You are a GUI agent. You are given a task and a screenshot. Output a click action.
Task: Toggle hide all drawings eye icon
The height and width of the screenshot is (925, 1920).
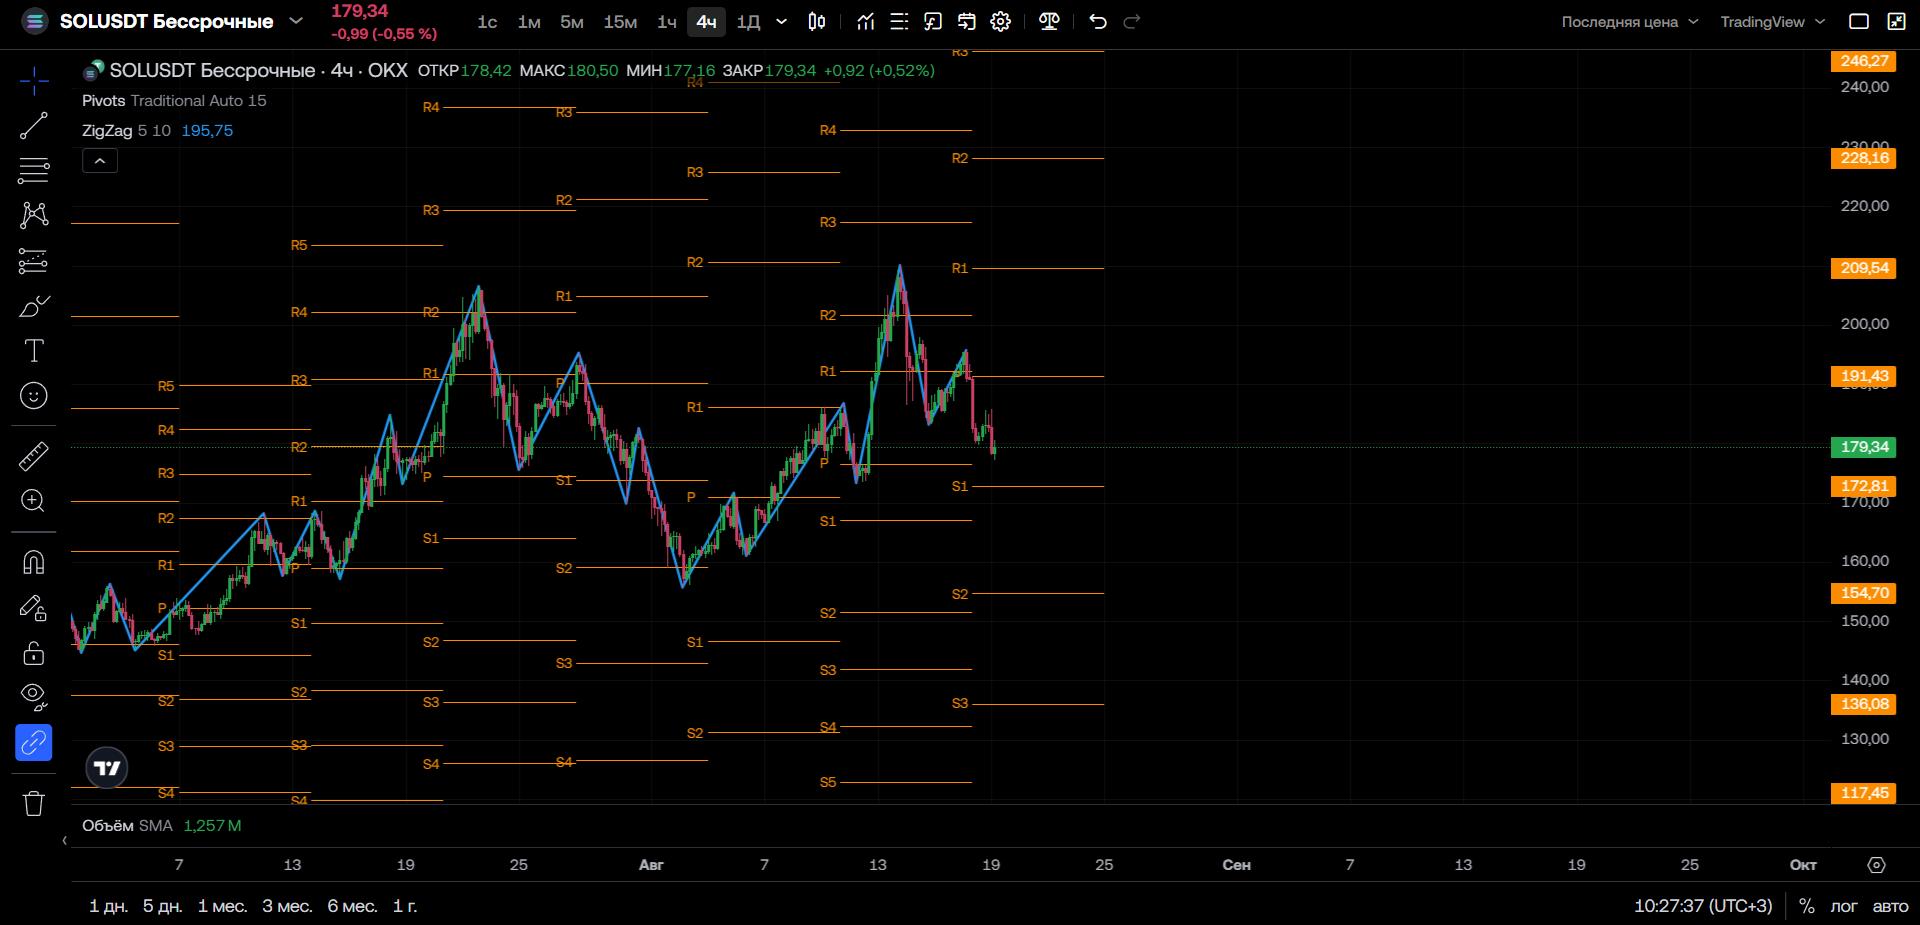(33, 697)
